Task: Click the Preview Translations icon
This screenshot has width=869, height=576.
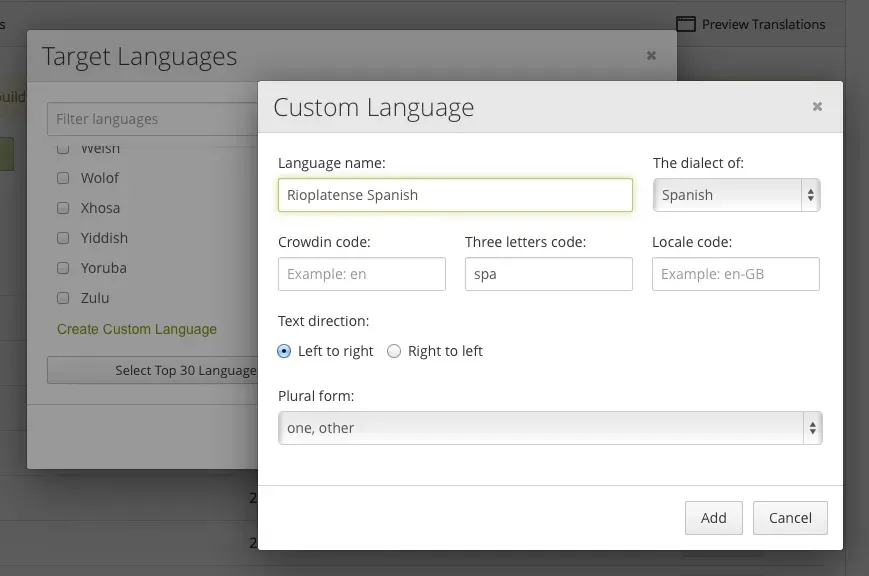Action: tap(687, 23)
